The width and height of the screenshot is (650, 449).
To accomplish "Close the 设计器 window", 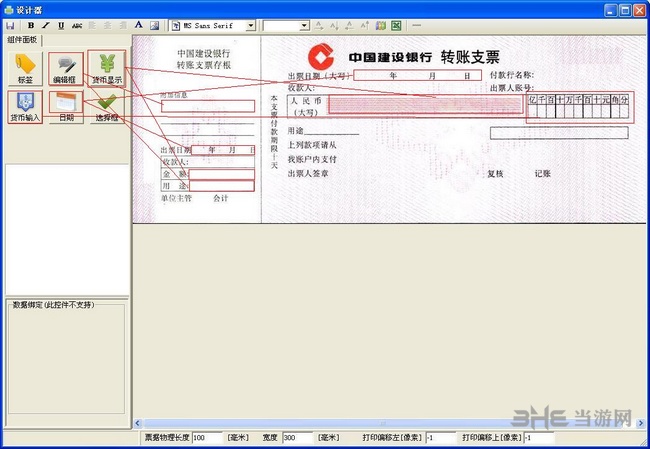I will [x=640, y=10].
